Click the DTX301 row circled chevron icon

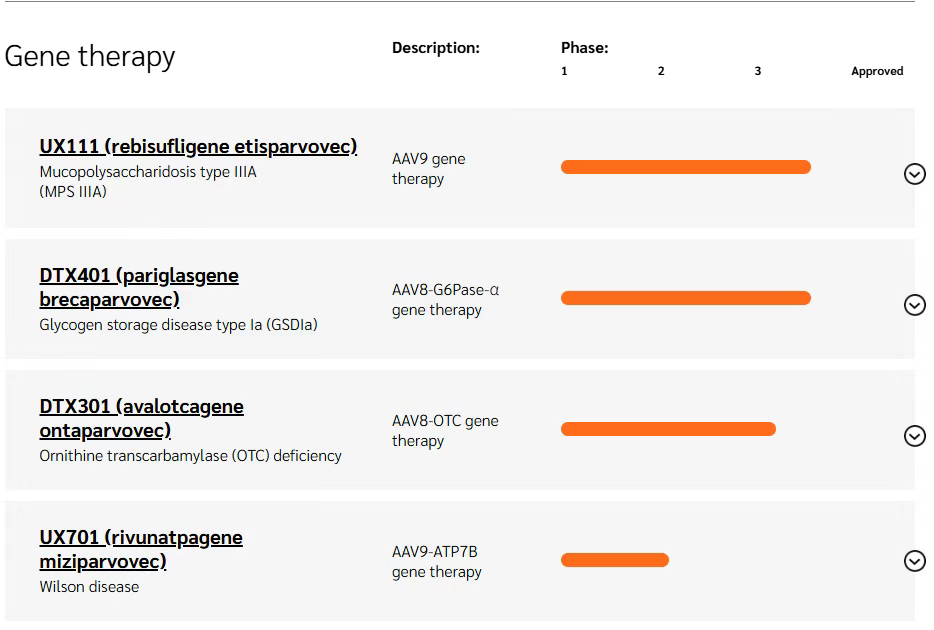[x=914, y=436]
